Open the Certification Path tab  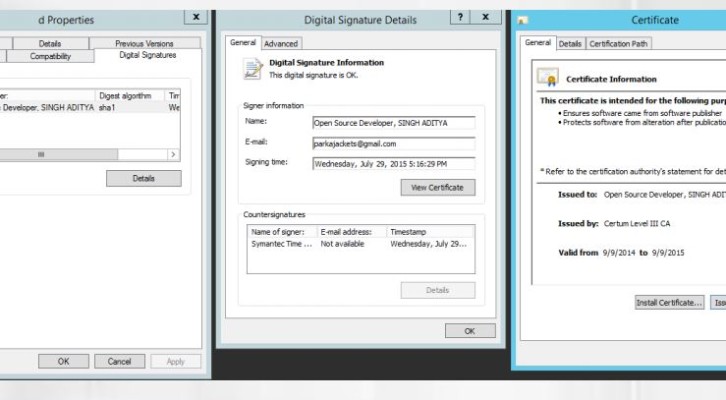[x=619, y=43]
